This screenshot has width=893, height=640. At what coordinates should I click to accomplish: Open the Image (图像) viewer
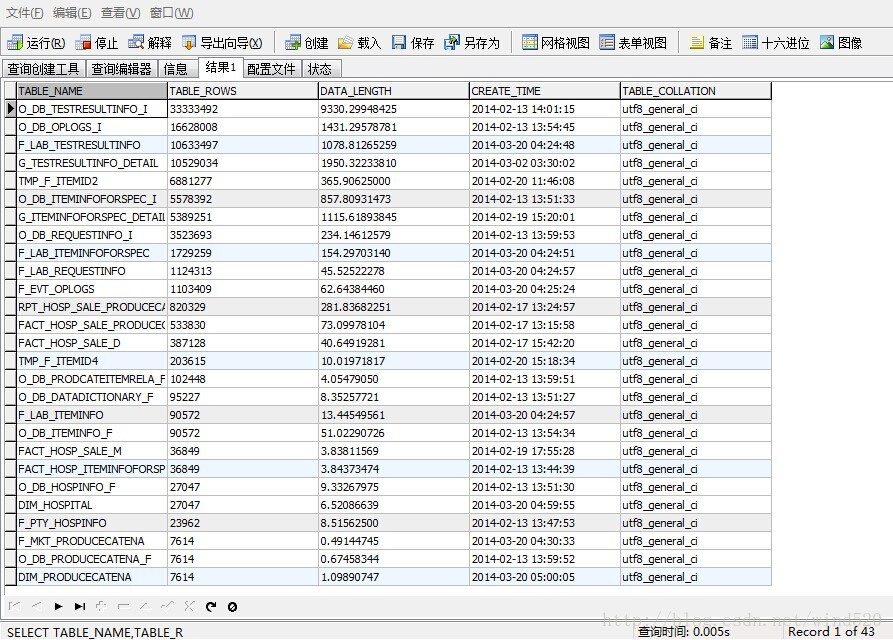(841, 43)
